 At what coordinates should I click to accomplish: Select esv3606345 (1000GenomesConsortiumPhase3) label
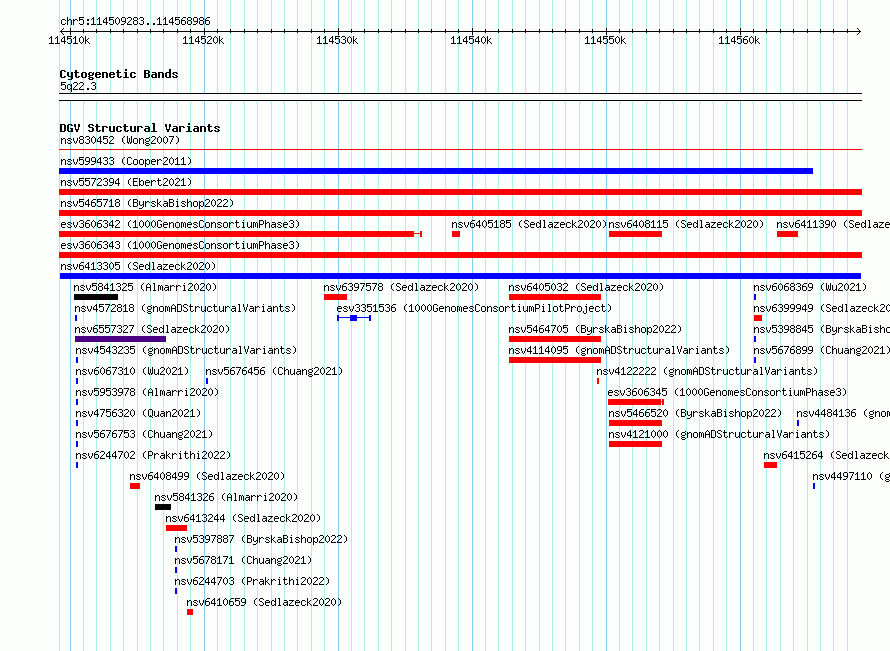[x=727, y=392]
